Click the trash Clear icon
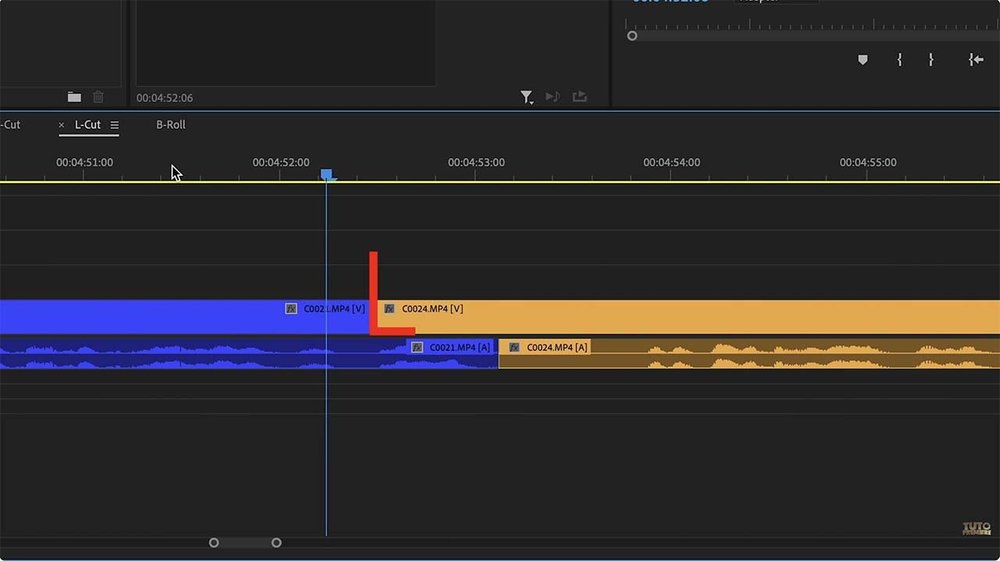This screenshot has height=561, width=1000. 98,97
